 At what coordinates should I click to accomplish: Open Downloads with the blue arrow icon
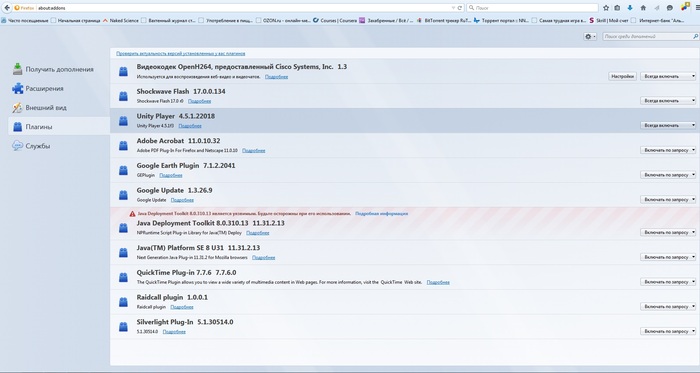tap(630, 8)
